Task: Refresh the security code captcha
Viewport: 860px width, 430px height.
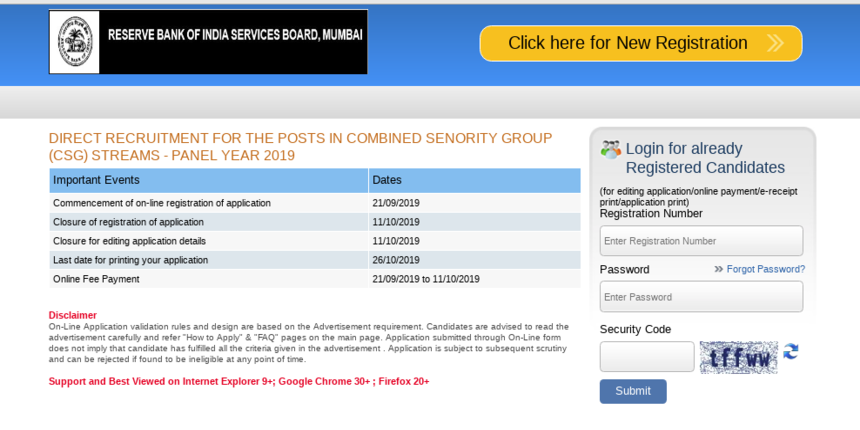Action: click(x=790, y=352)
